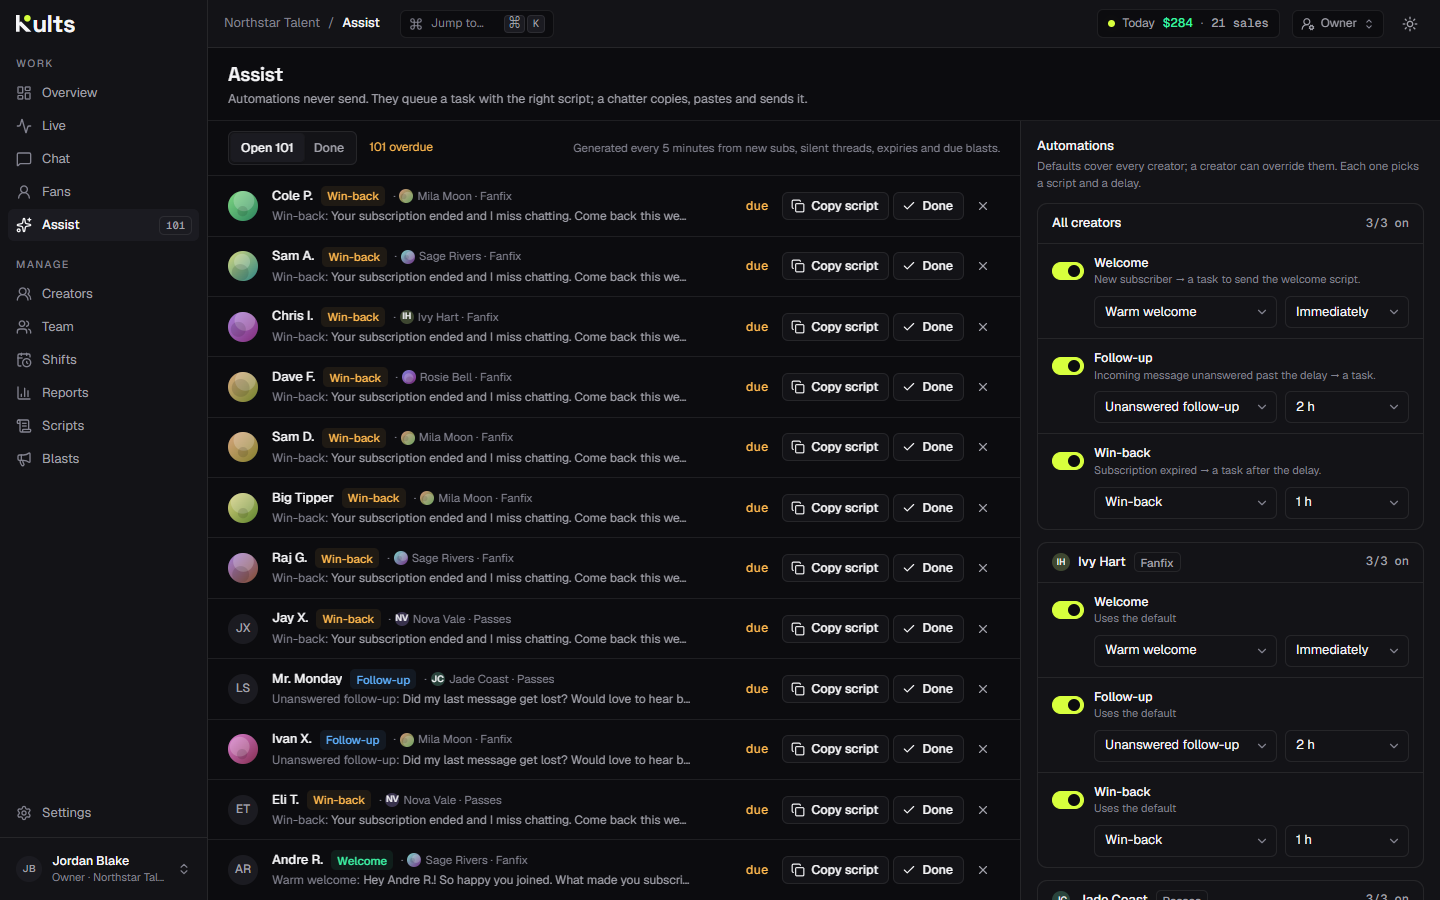Copy script for Mr. Monday
The height and width of the screenshot is (900, 1440).
click(x=835, y=689)
